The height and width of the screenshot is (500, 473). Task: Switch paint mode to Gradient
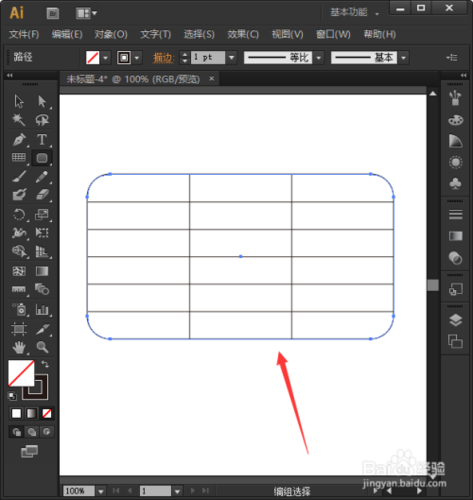click(x=32, y=414)
